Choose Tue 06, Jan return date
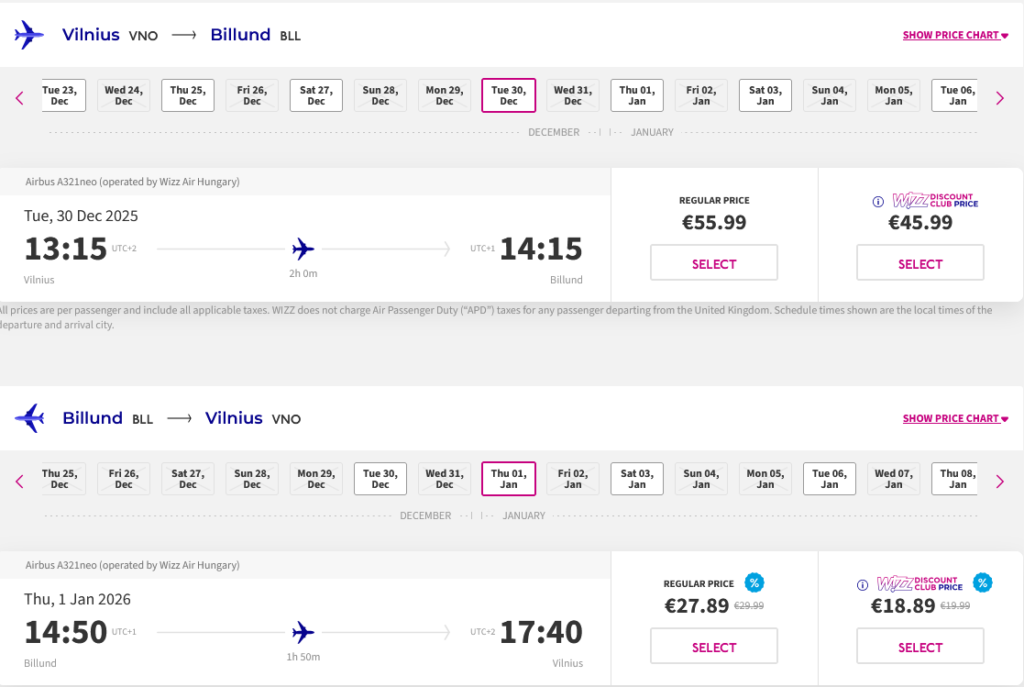This screenshot has width=1024, height=687. point(829,479)
